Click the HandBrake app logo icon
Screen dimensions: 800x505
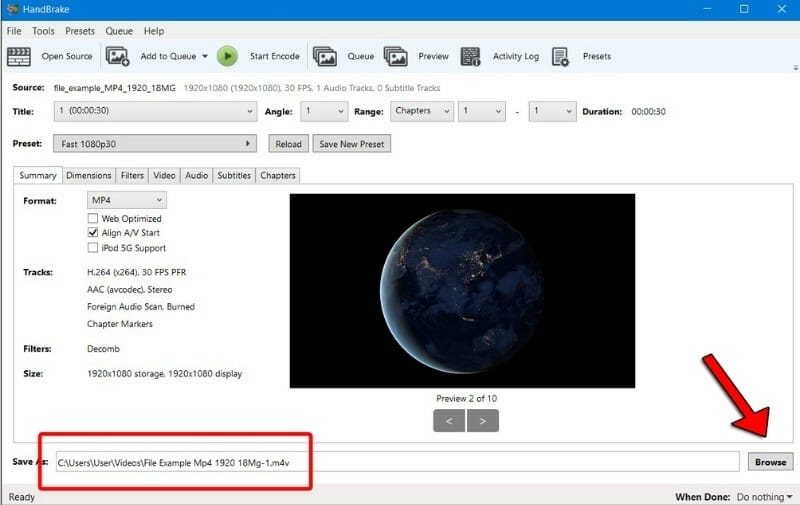[12, 9]
